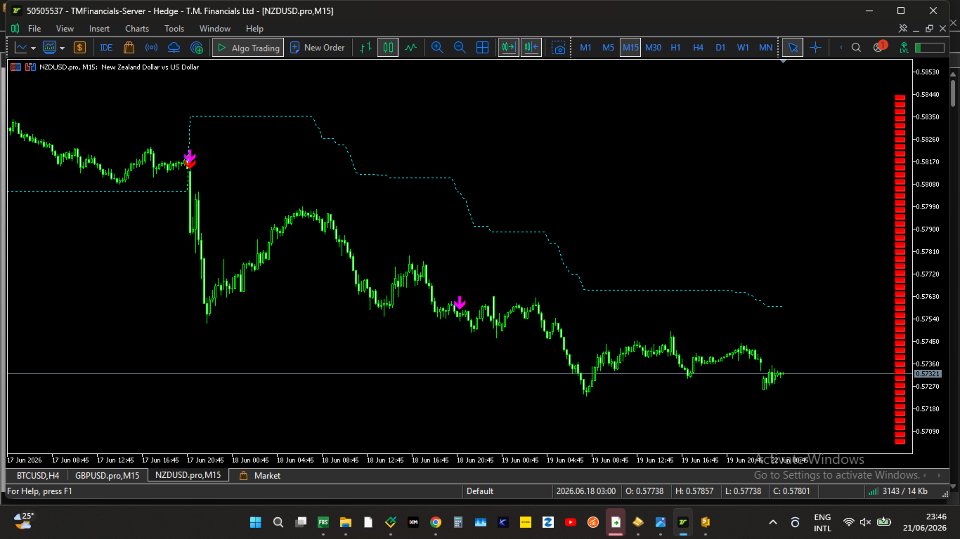The height and width of the screenshot is (539, 960).
Task: Click connection status 3143 / 14 Kb
Action: (x=899, y=491)
